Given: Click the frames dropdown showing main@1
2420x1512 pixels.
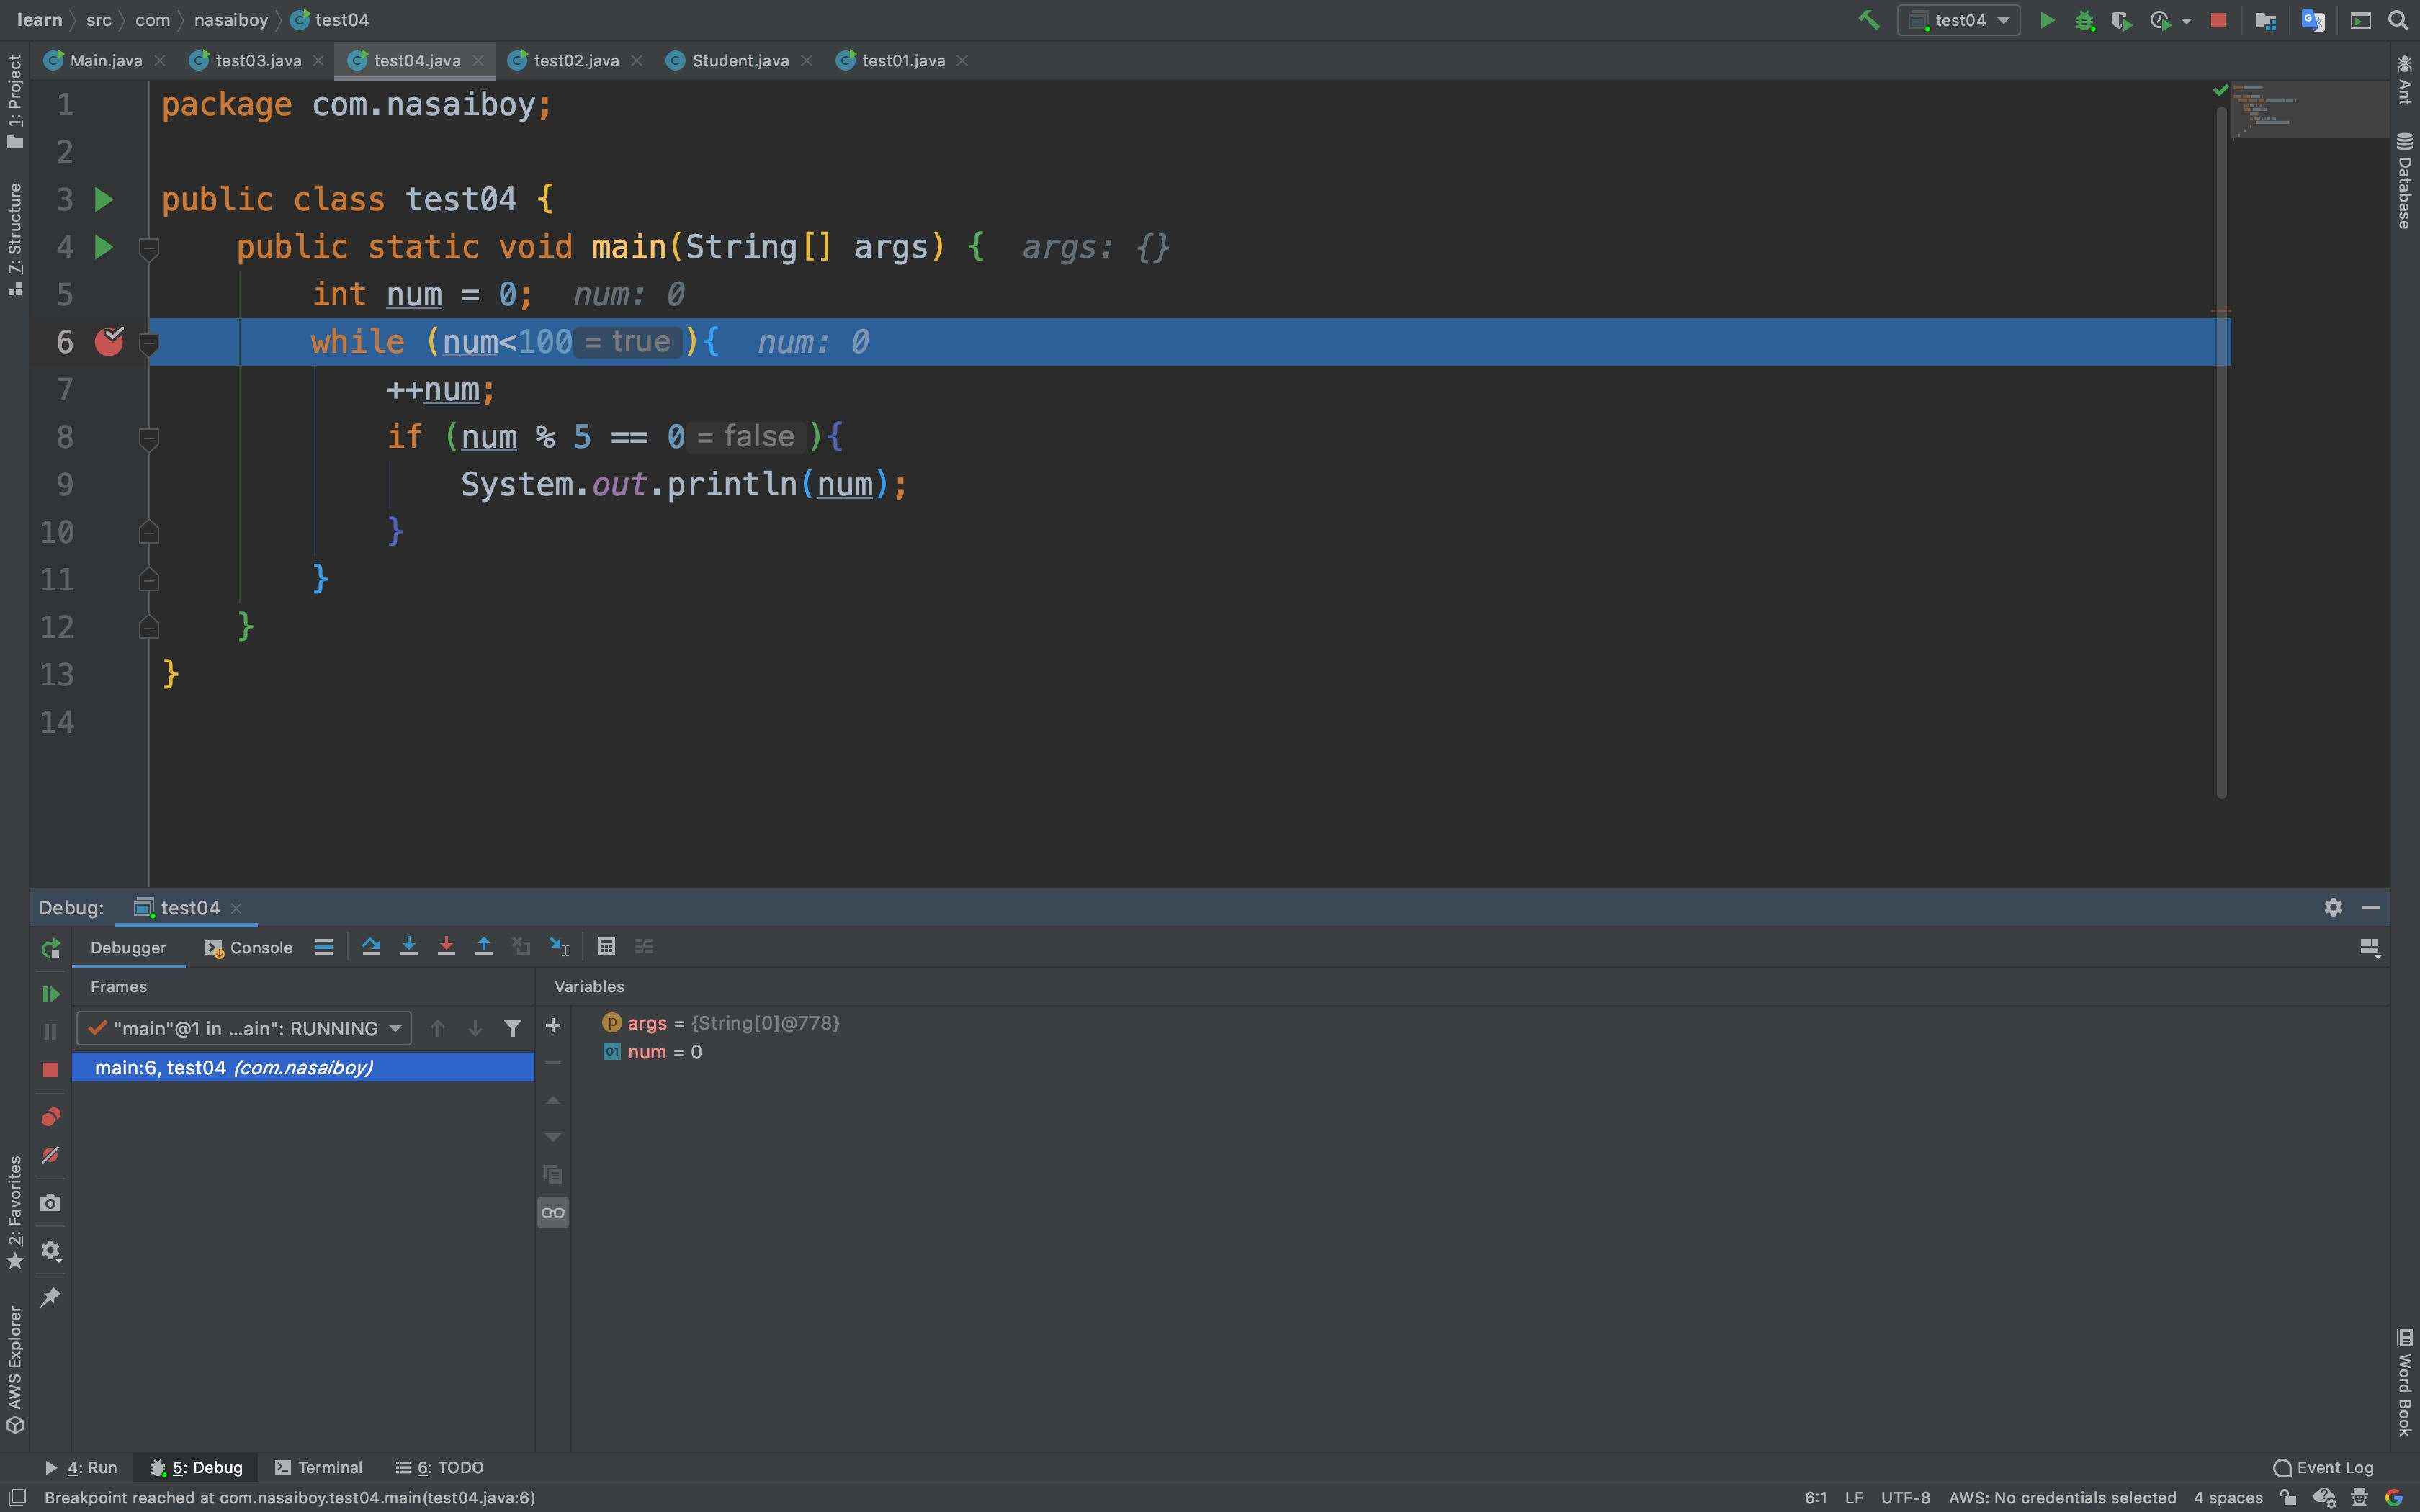Looking at the screenshot, I should pos(246,1027).
